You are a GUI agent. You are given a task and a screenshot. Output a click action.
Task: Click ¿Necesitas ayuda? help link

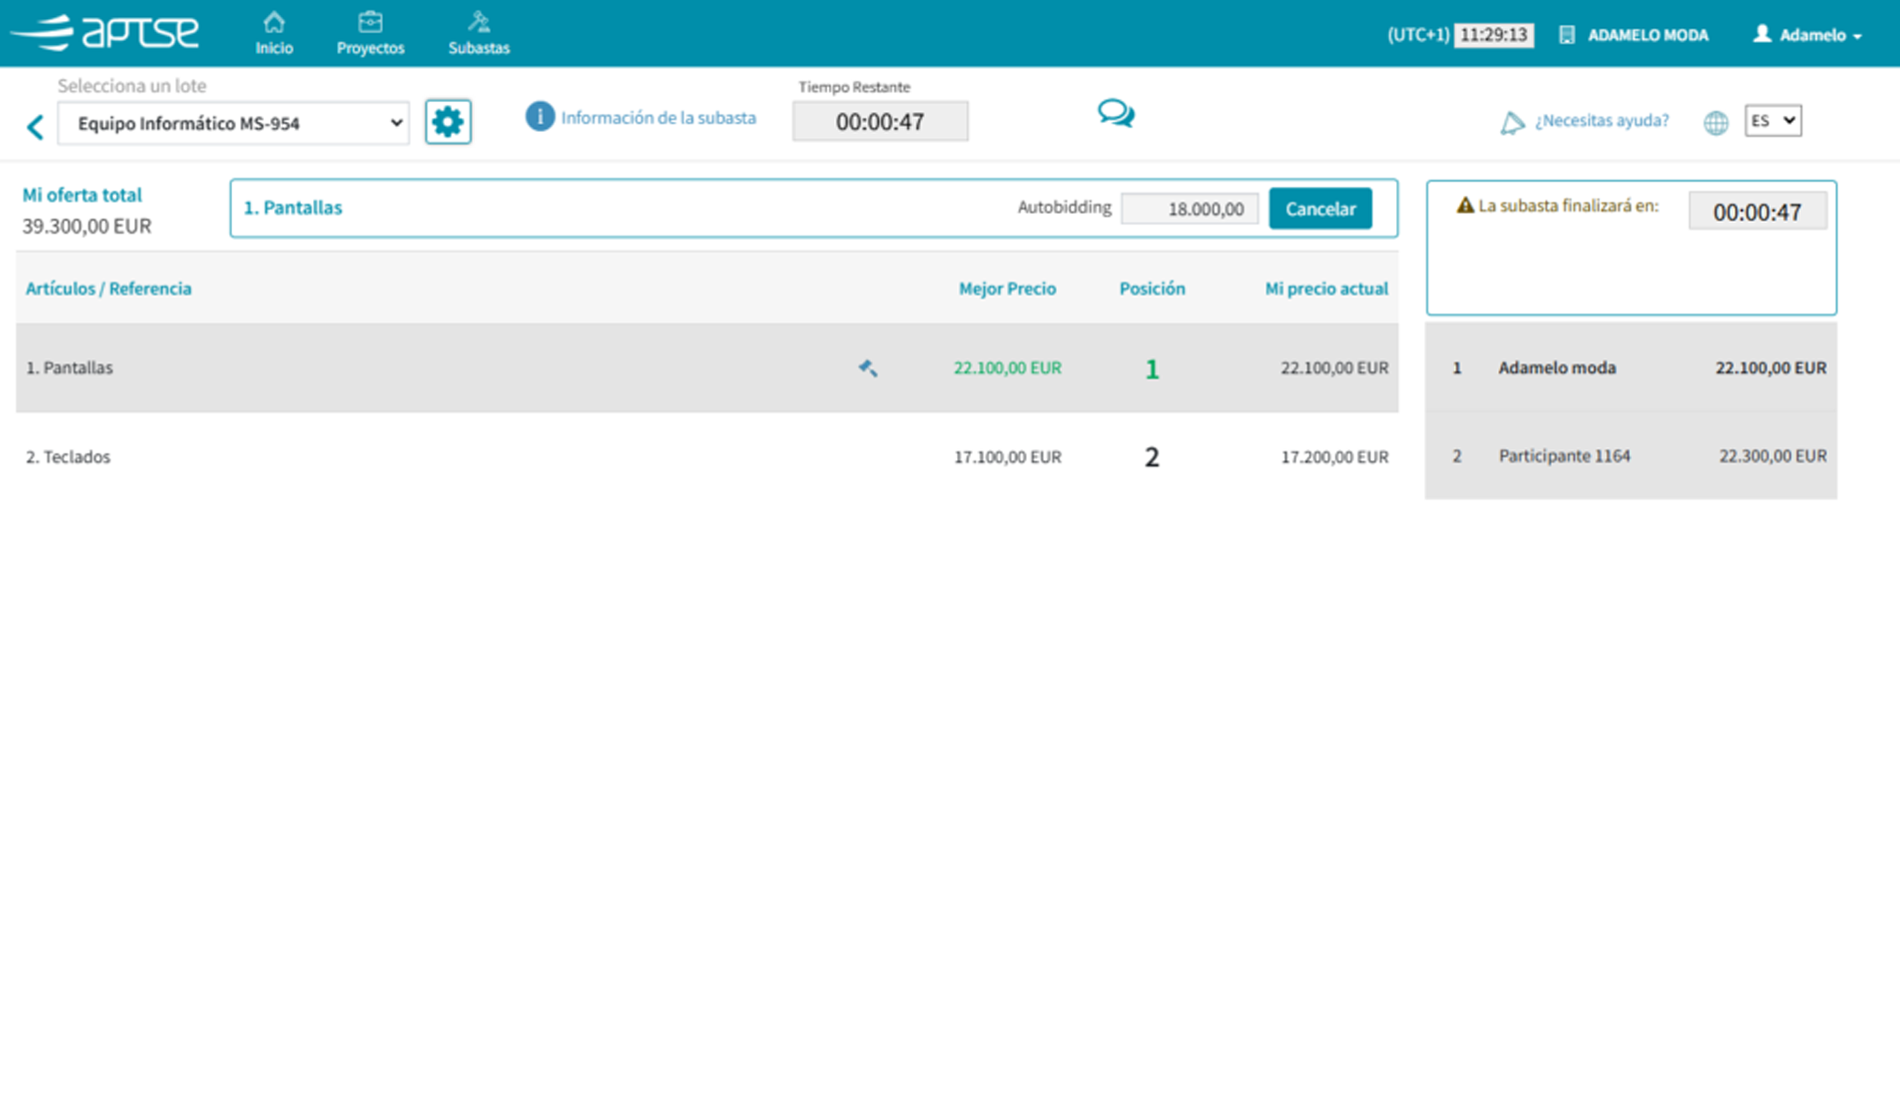pos(1601,121)
